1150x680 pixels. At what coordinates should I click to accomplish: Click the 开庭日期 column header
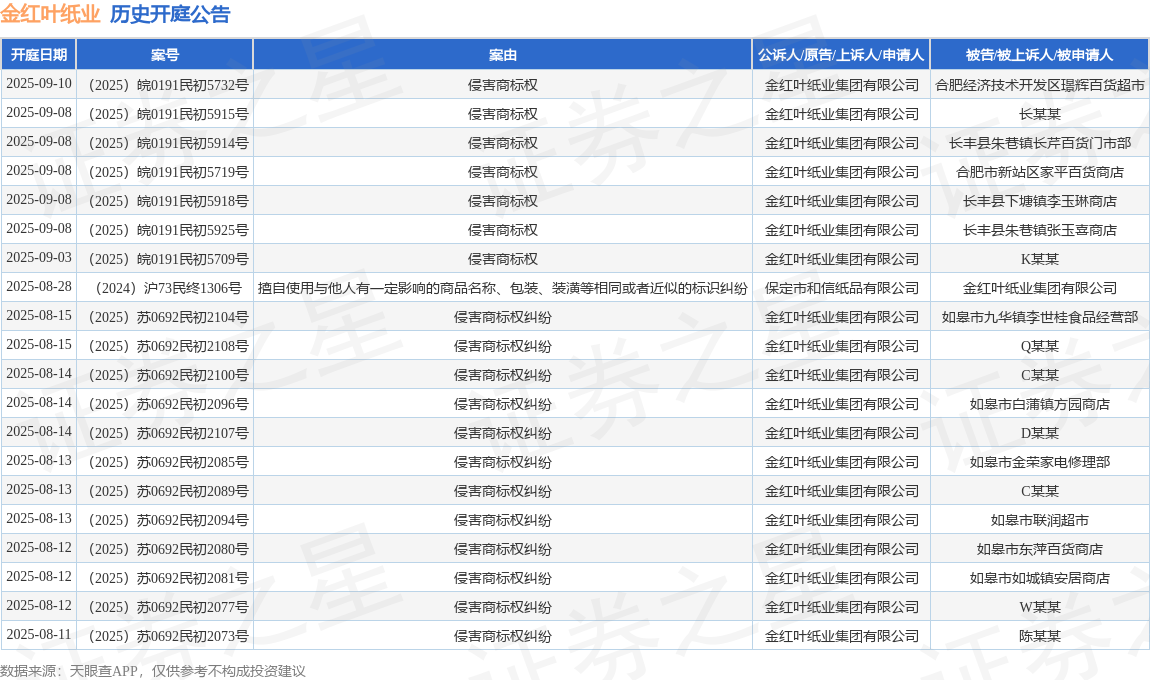pos(39,55)
